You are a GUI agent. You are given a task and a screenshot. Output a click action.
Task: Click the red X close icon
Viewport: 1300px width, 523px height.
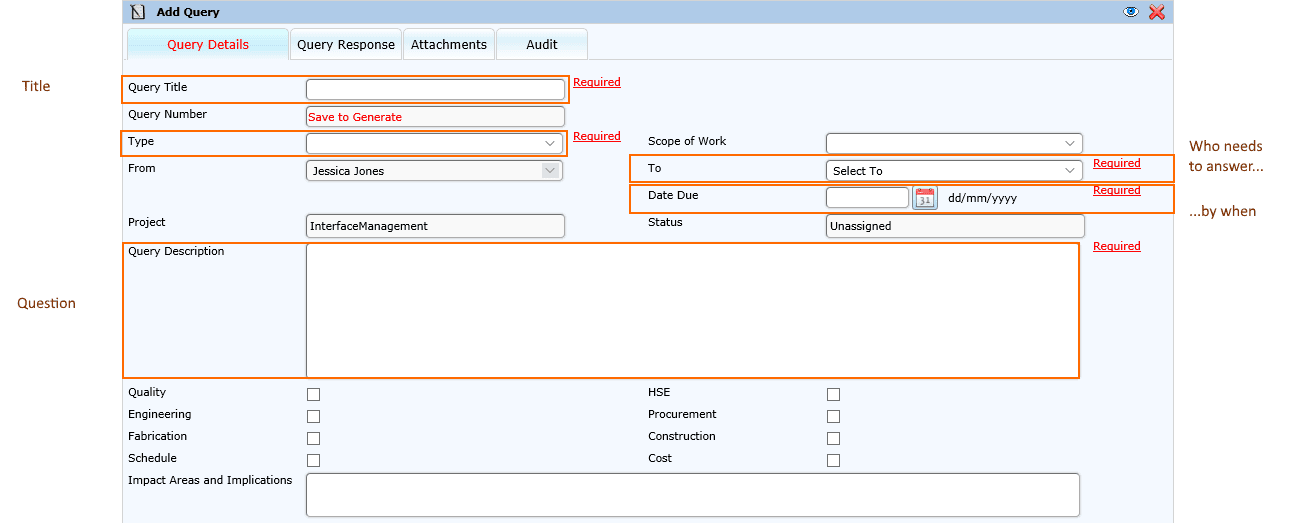[1157, 12]
